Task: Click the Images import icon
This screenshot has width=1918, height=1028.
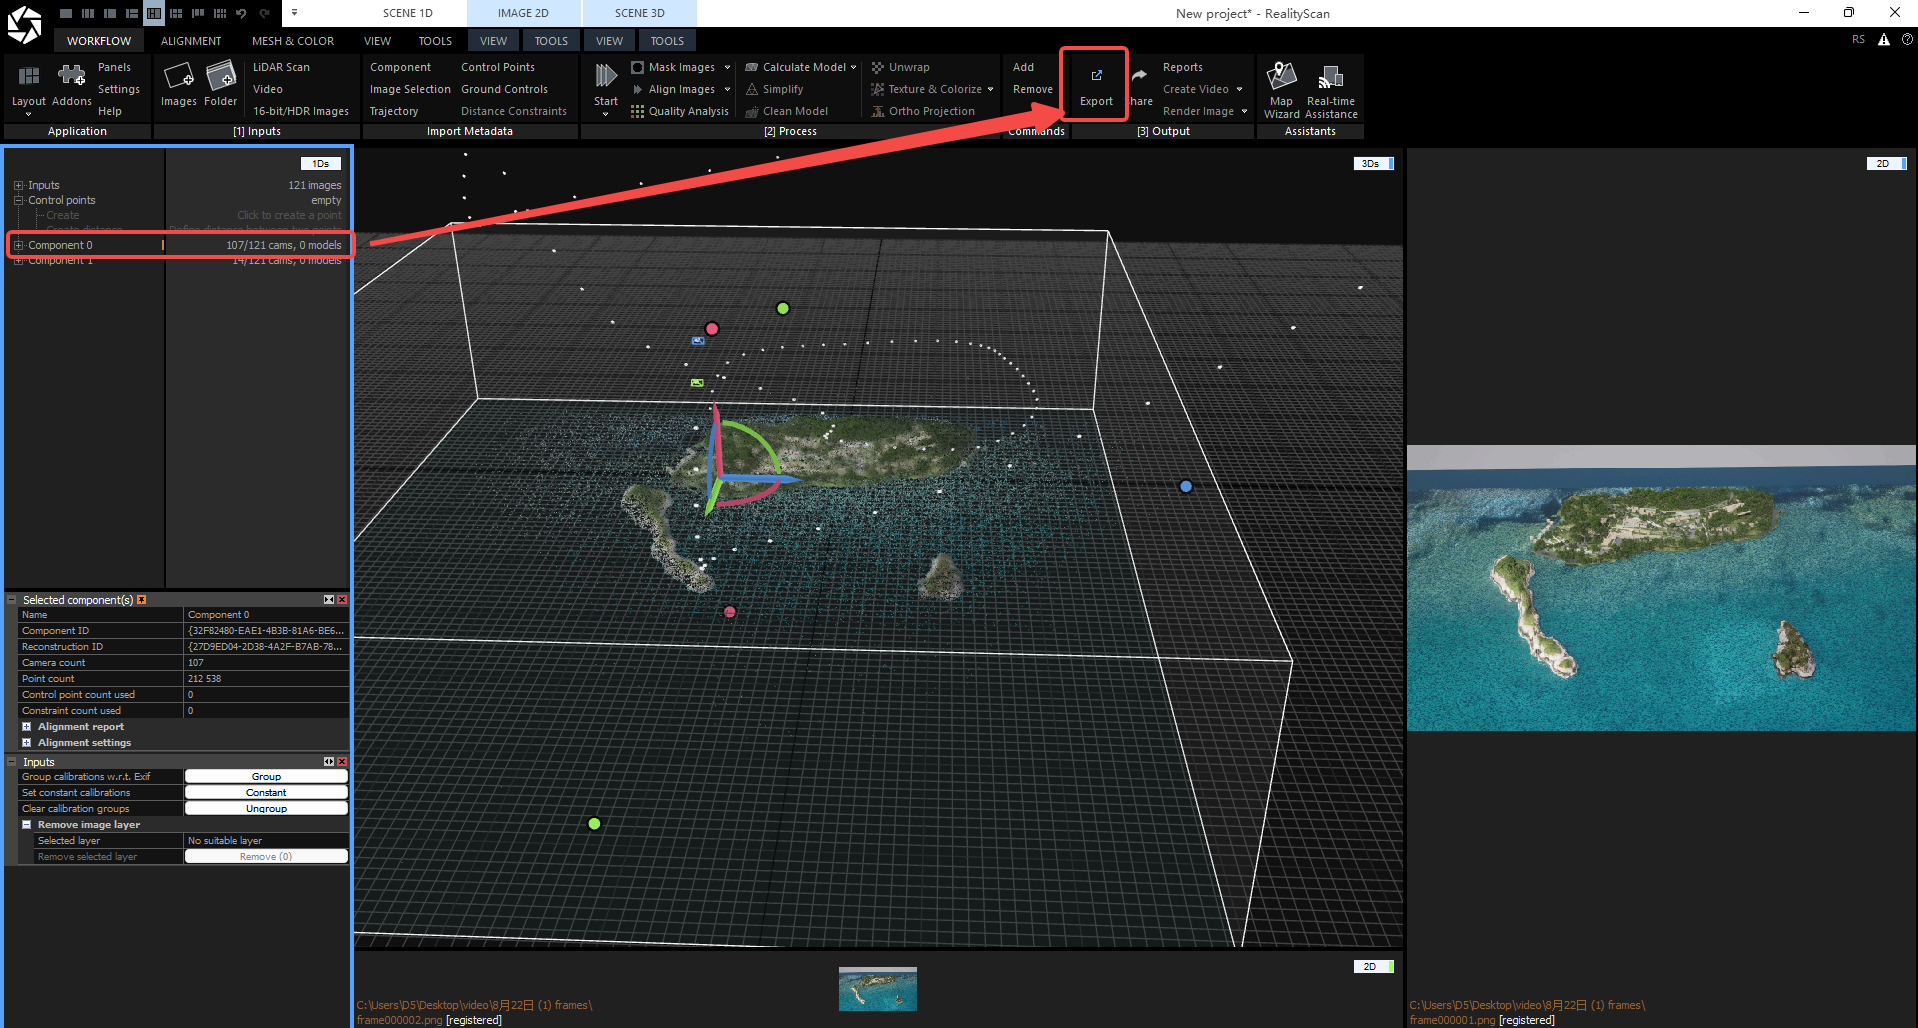Action: [x=178, y=76]
